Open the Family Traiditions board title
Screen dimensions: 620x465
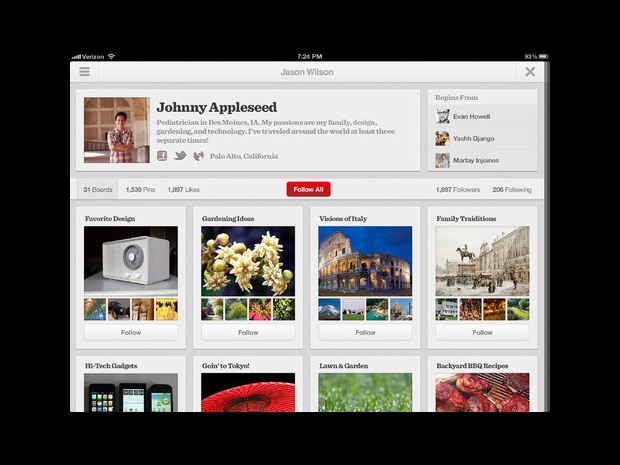(x=466, y=219)
